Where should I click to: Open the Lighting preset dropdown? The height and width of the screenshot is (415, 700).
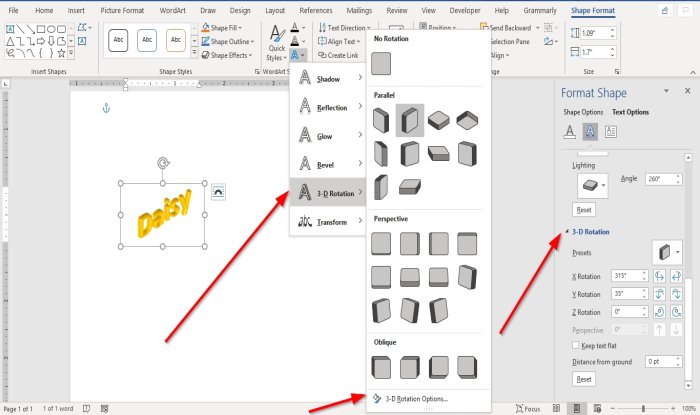[590, 185]
